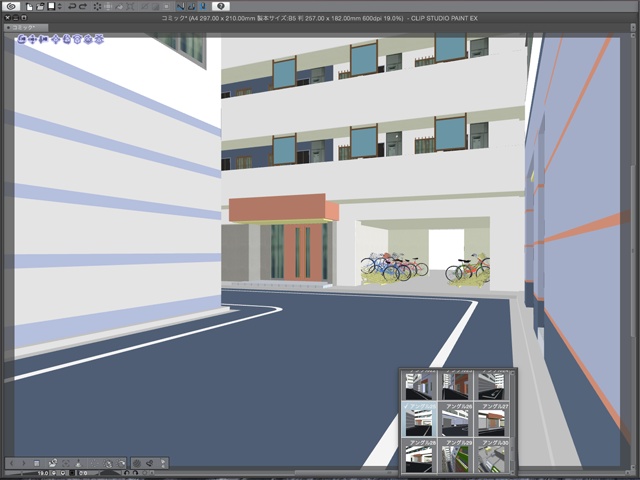This screenshot has width=640, height=480.
Task: Select the sixth 3D manipulator icon
Action: (x=77, y=39)
